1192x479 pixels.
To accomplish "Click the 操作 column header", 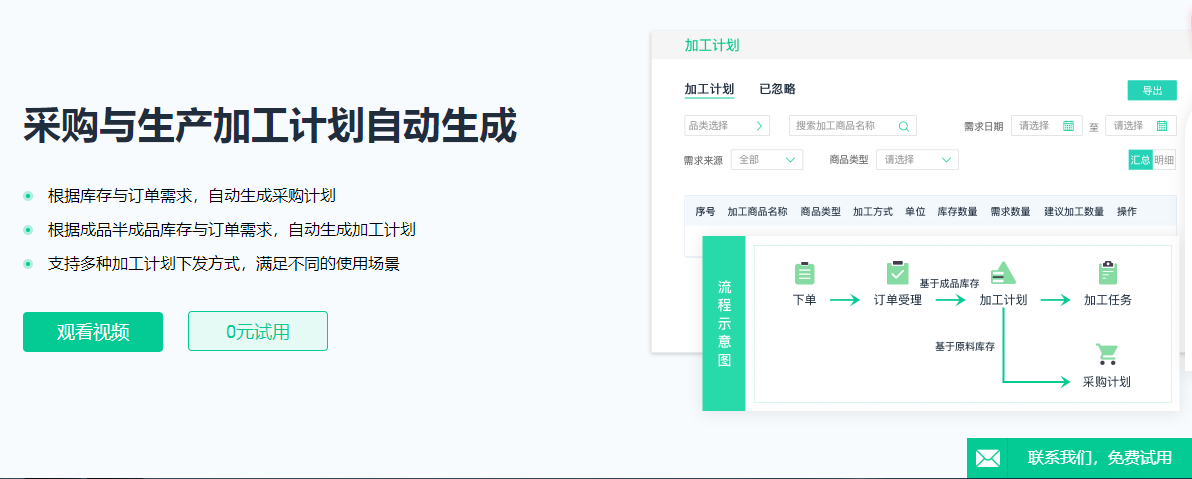I will click(x=1127, y=211).
